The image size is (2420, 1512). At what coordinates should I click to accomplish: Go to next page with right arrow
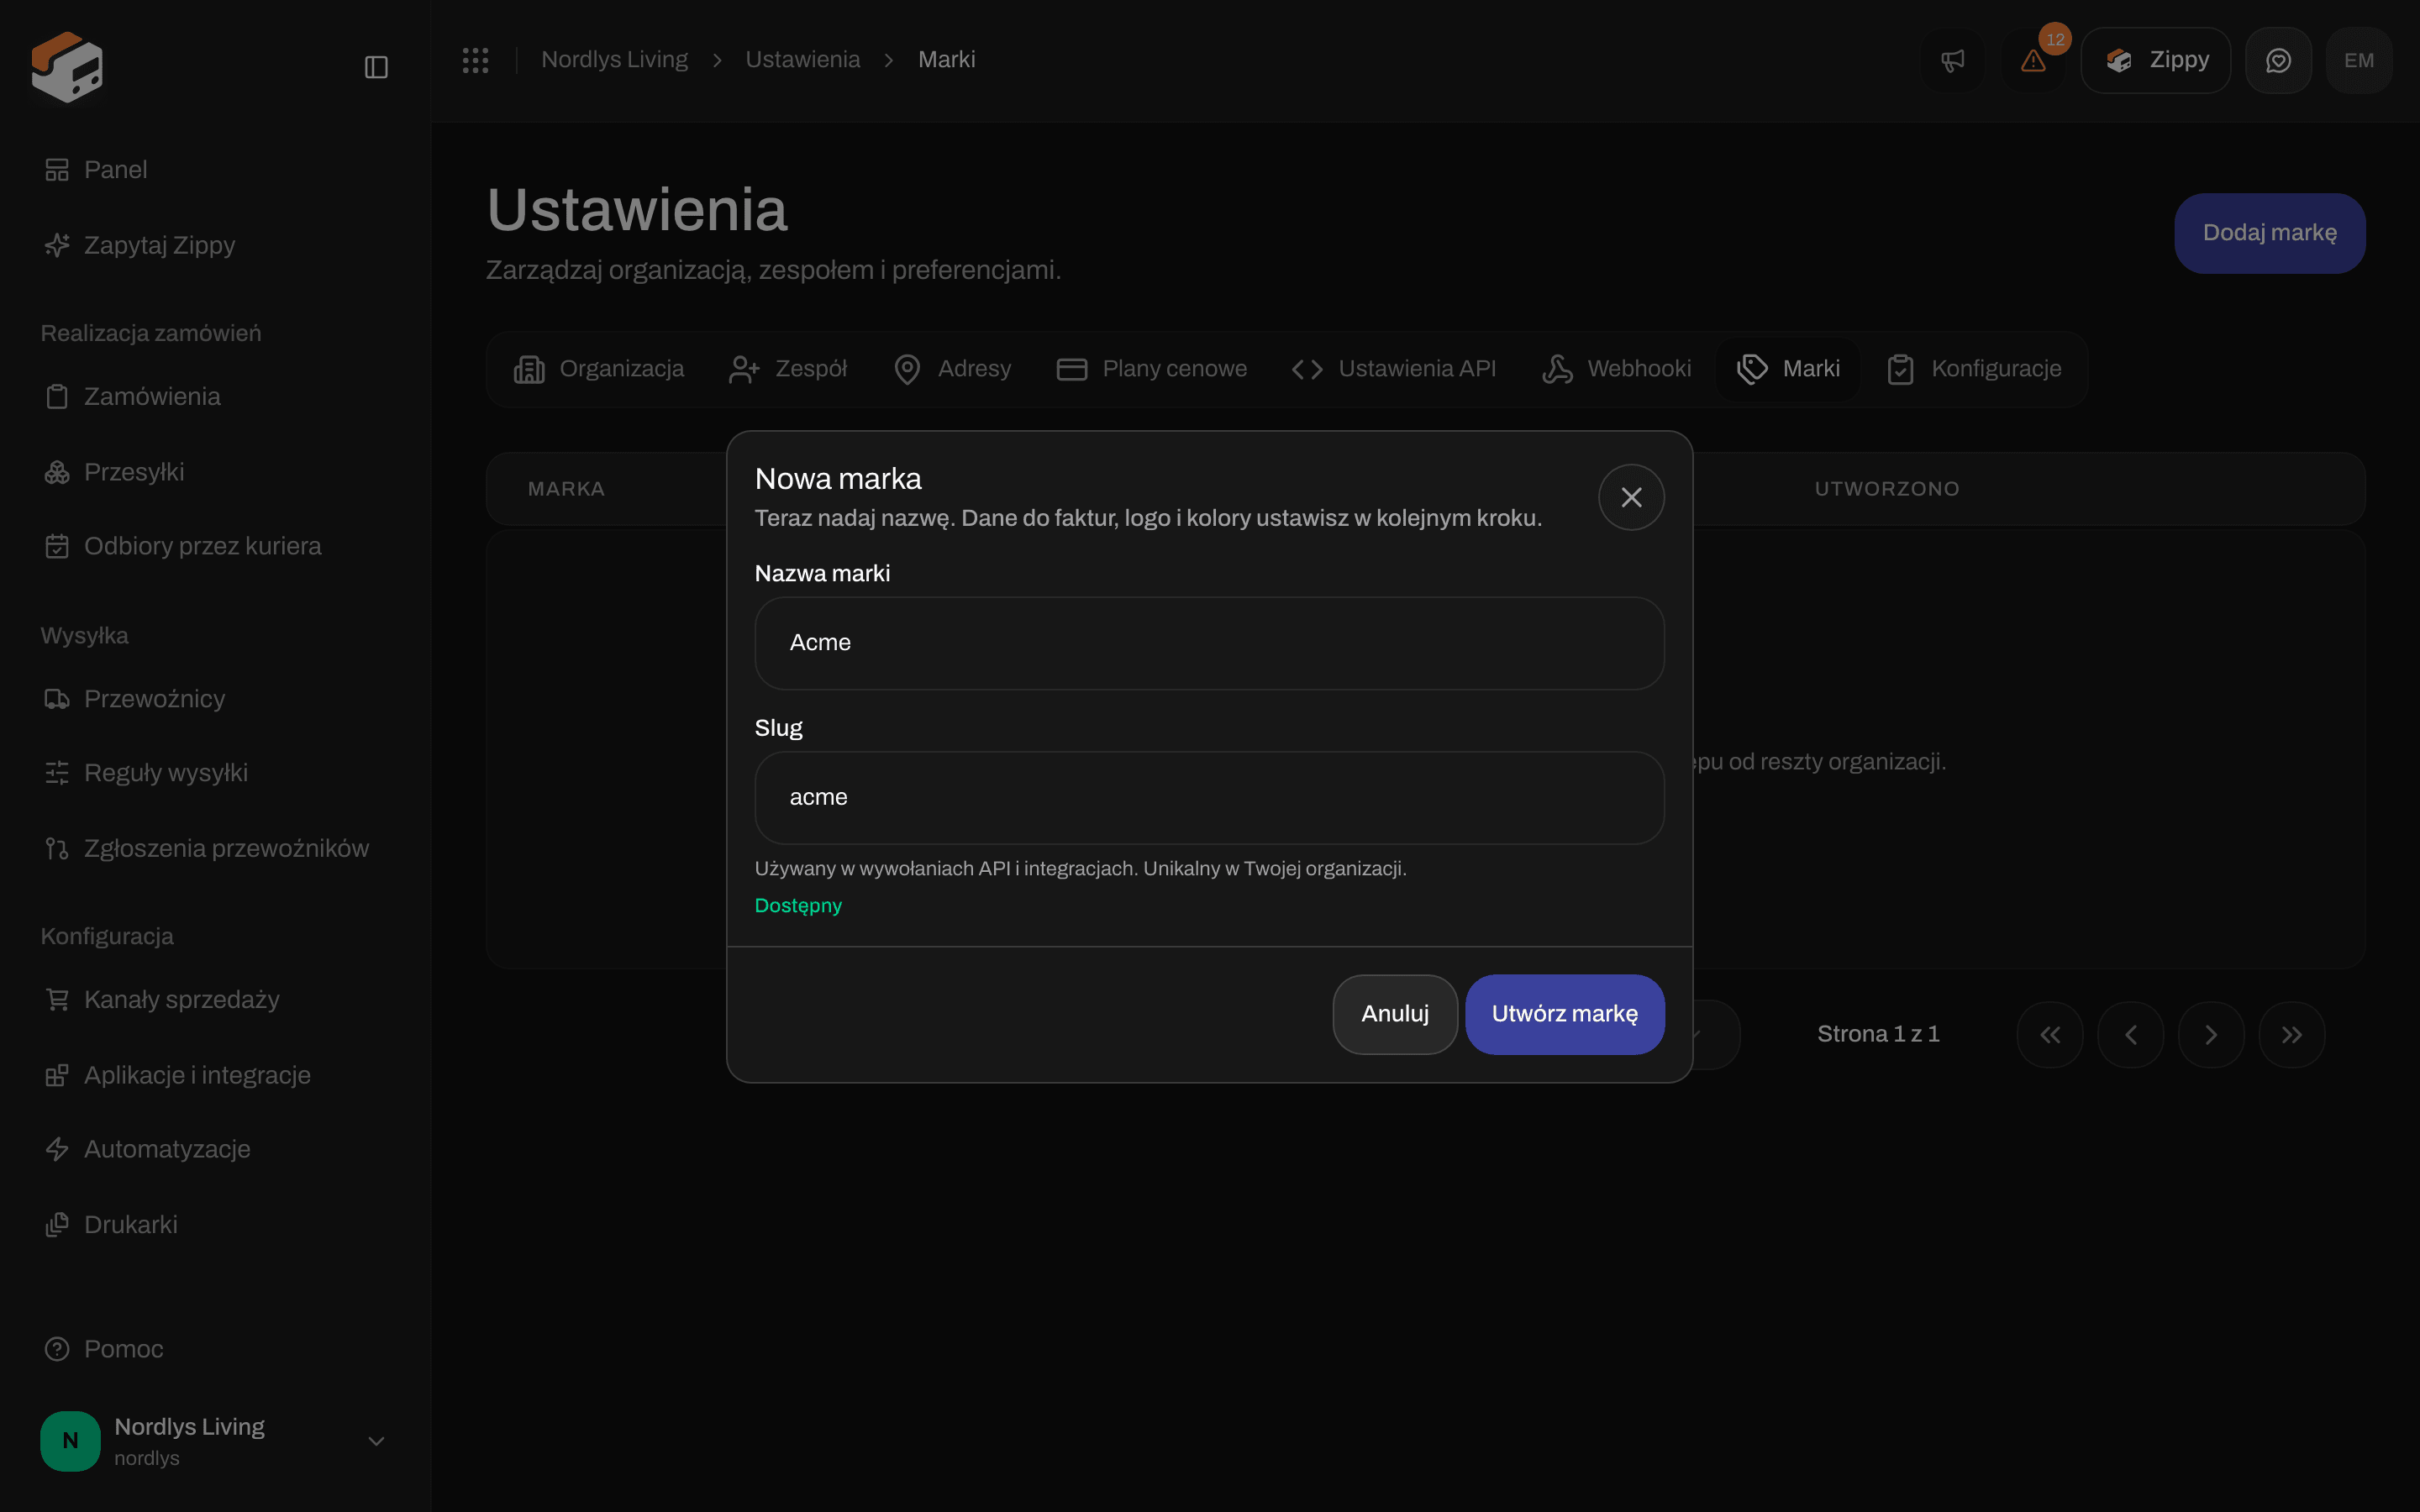2211,1035
